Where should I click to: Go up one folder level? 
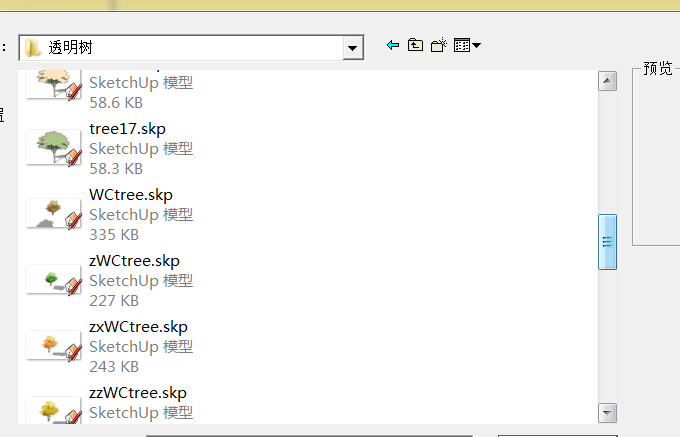coord(415,45)
